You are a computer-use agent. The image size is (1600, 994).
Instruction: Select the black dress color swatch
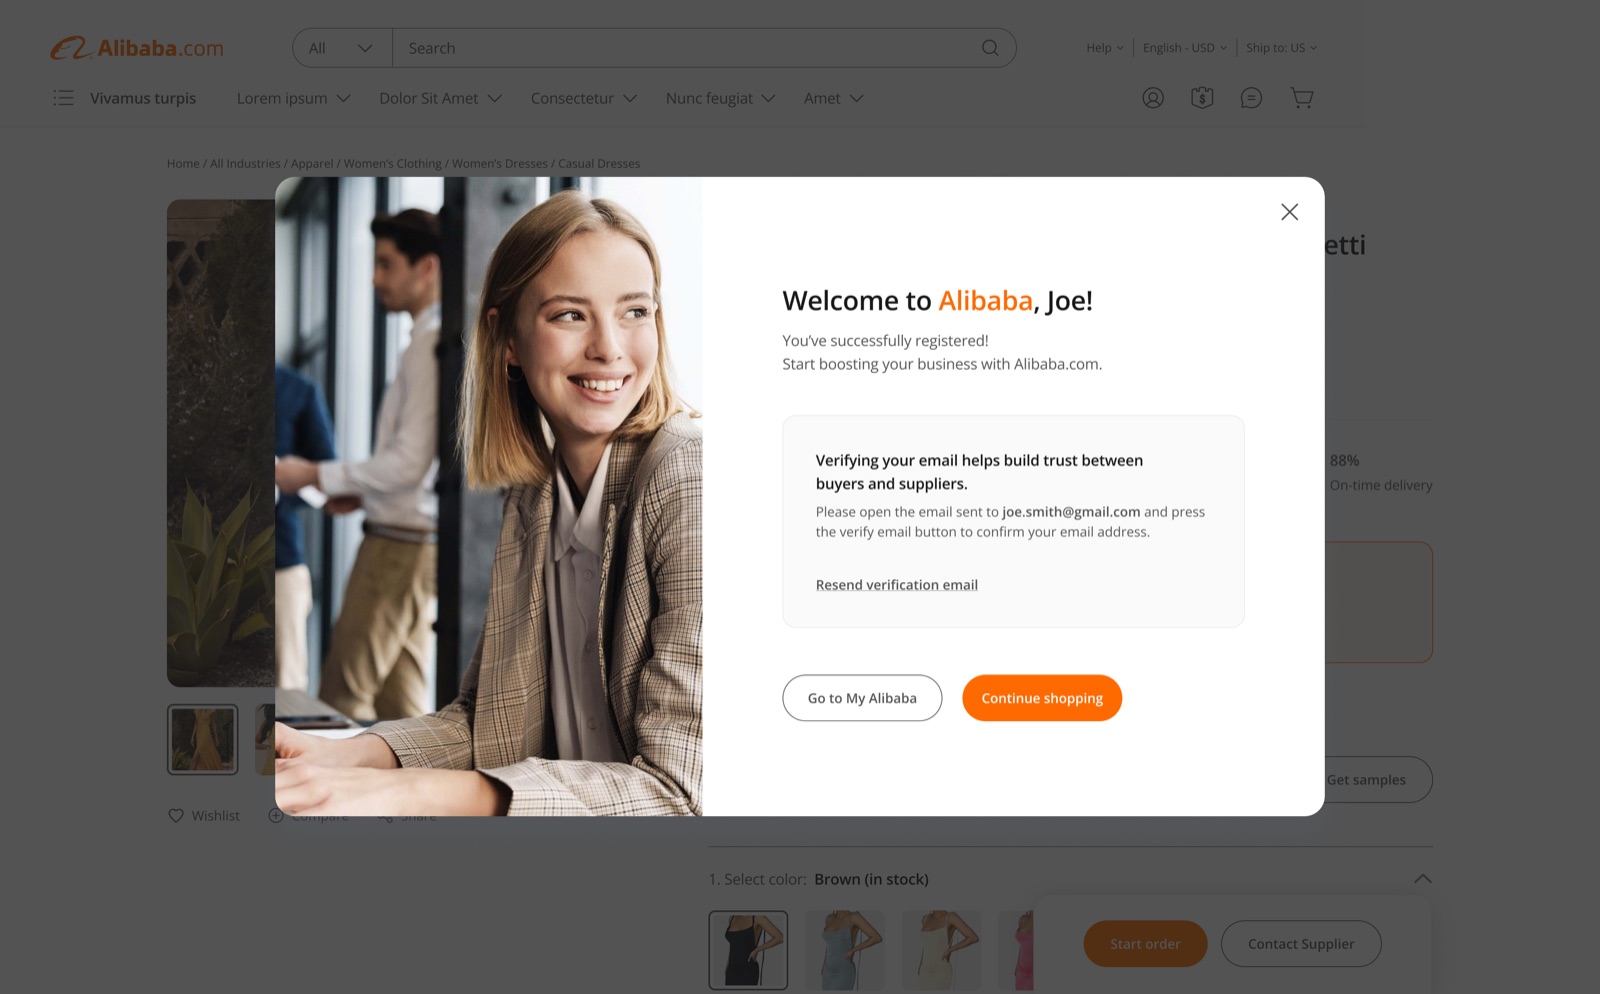(x=748, y=950)
